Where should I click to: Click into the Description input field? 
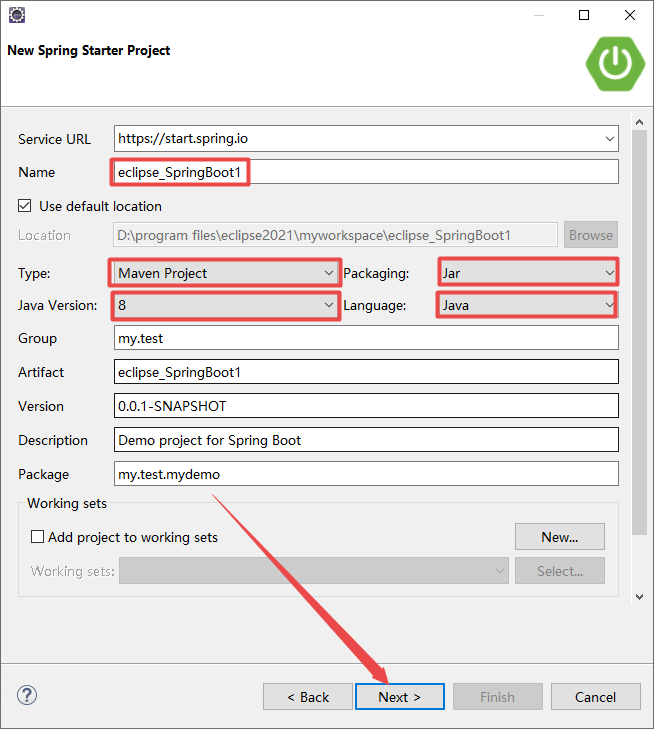tap(366, 440)
